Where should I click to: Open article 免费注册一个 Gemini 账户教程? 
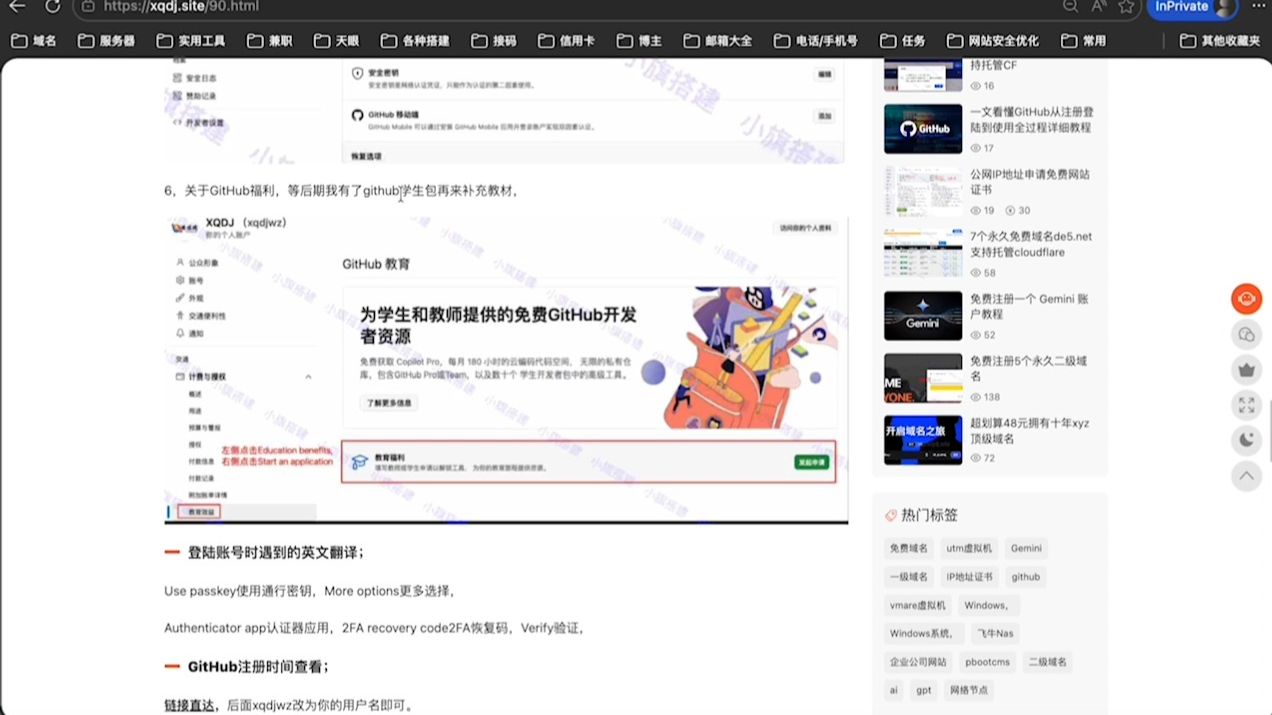coord(1030,306)
